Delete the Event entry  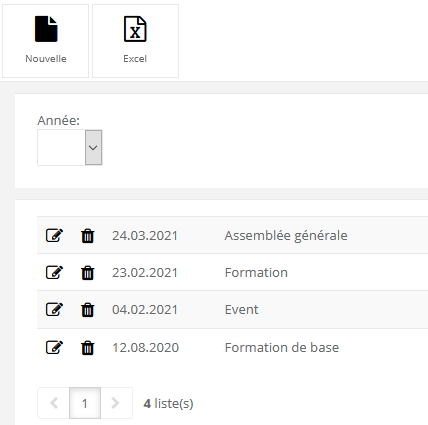click(x=88, y=310)
